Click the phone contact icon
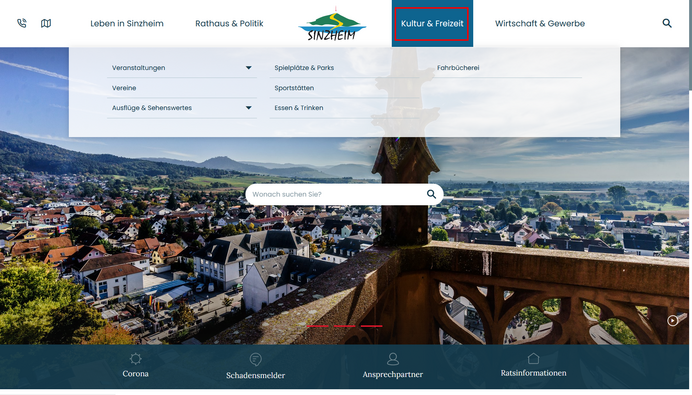692x395 pixels. coord(22,23)
